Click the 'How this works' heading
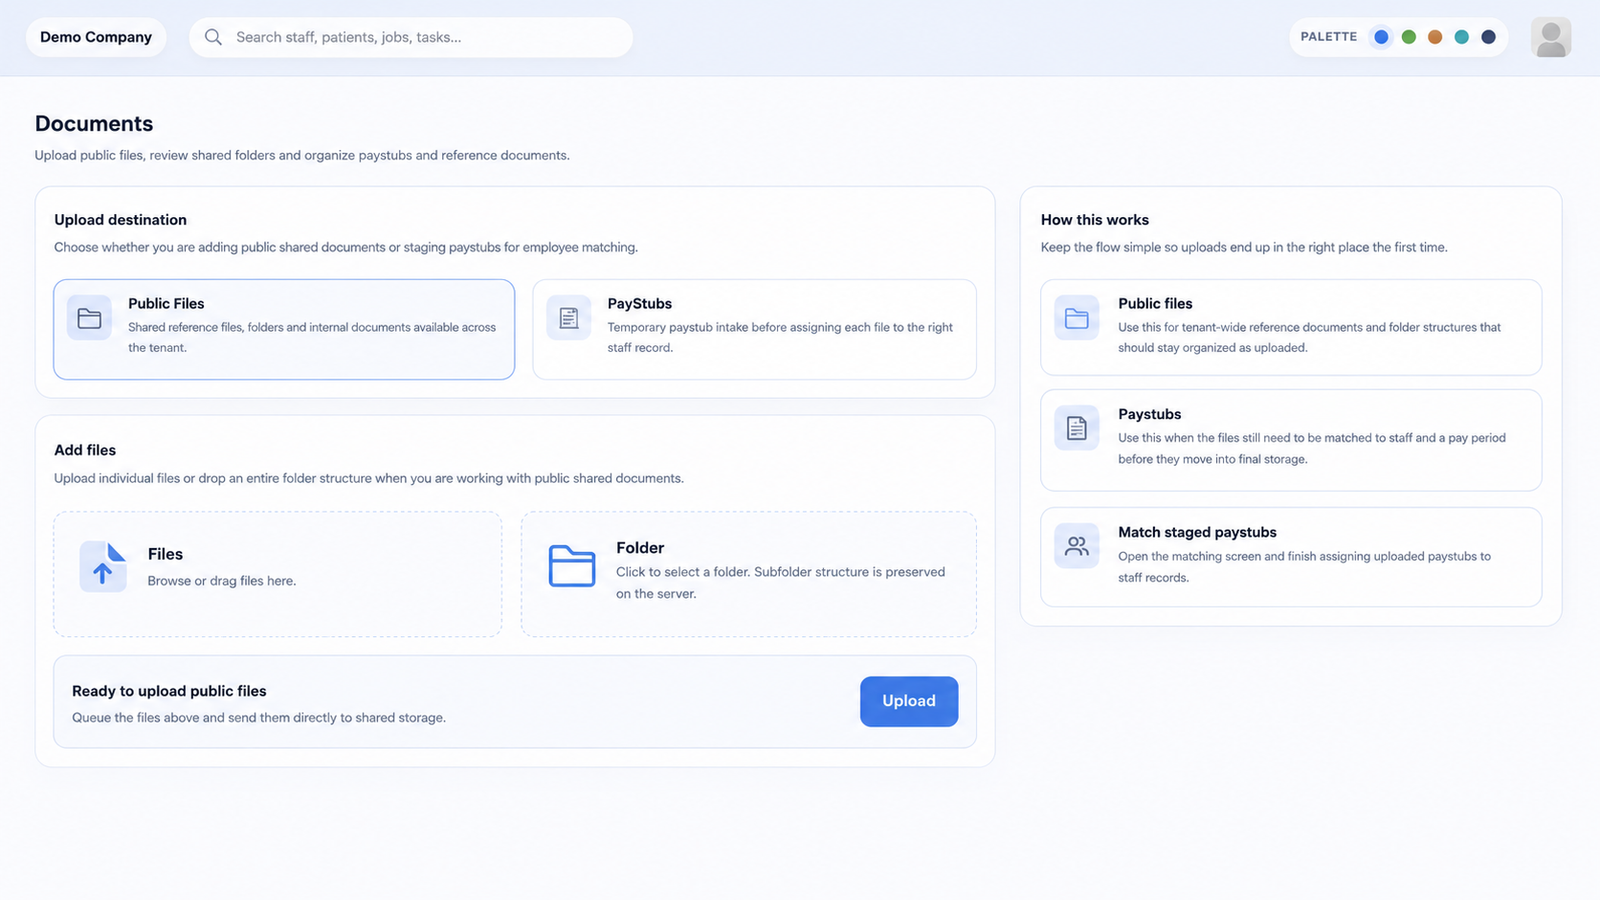The image size is (1600, 900). [1095, 220]
